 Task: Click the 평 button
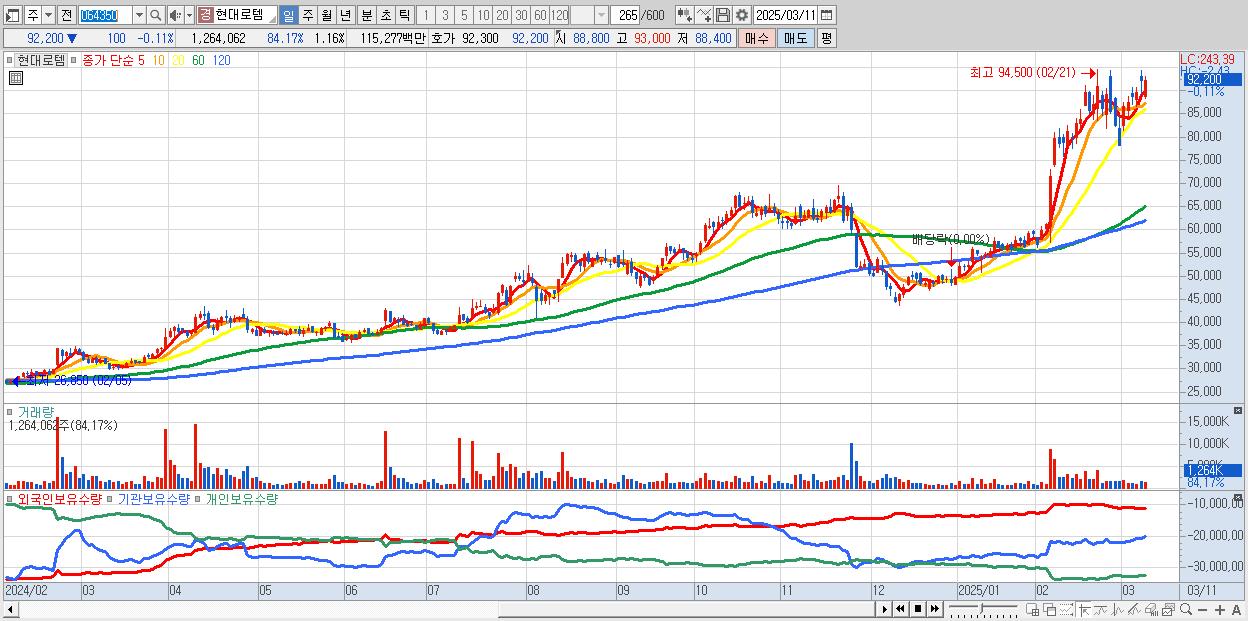(x=826, y=38)
